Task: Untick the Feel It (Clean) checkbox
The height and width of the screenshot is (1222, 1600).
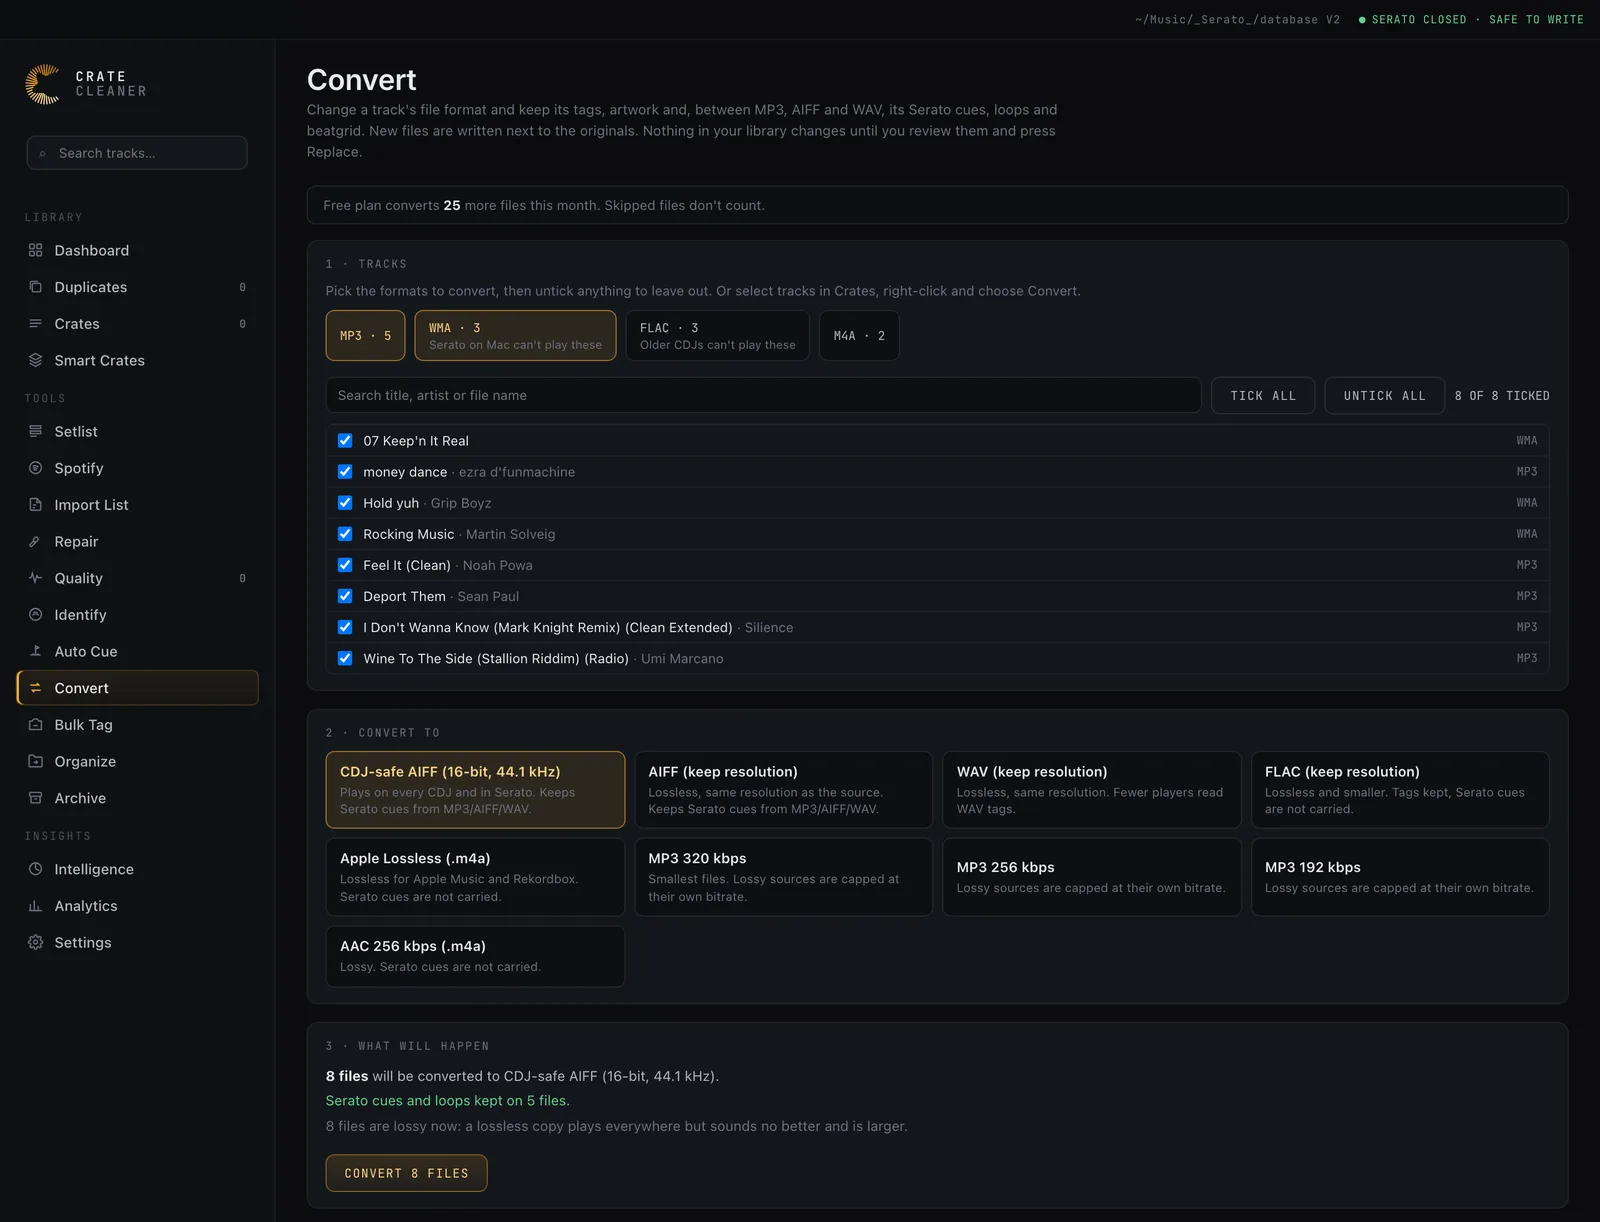Action: (345, 565)
